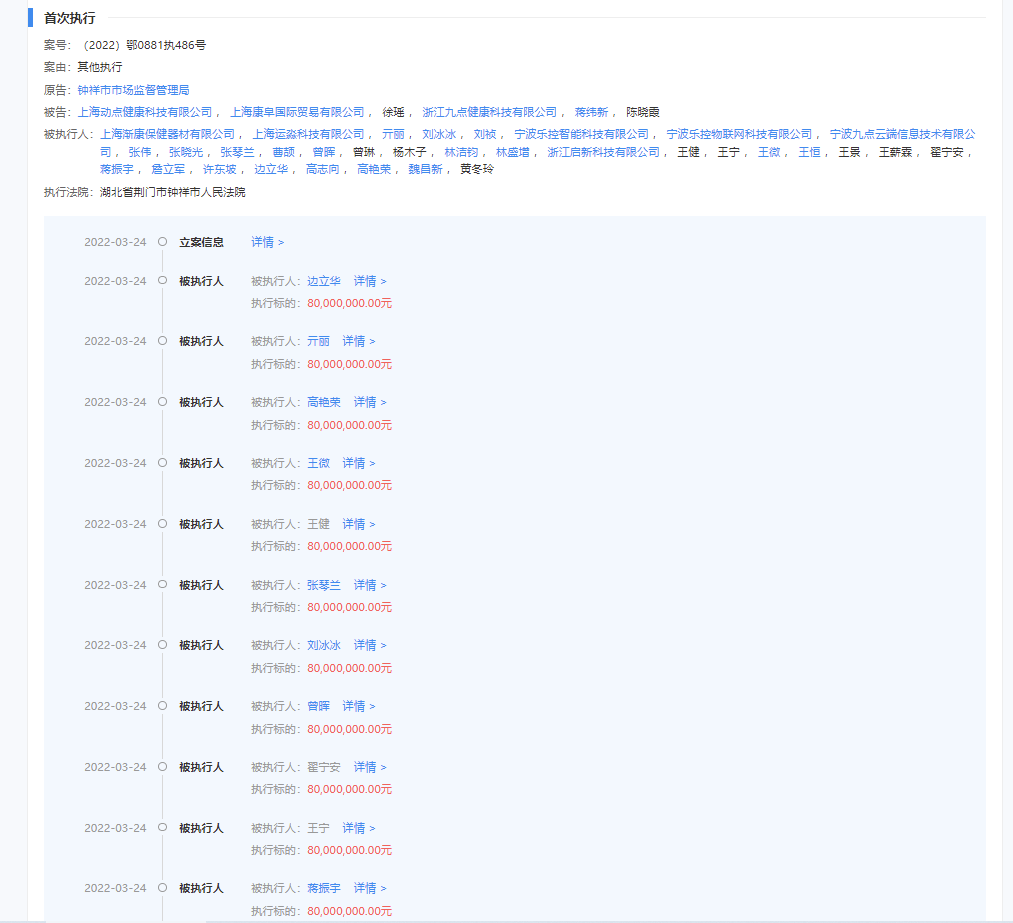
Task: Click 宁波乐控智能科技有限公司 link
Action: [581, 134]
